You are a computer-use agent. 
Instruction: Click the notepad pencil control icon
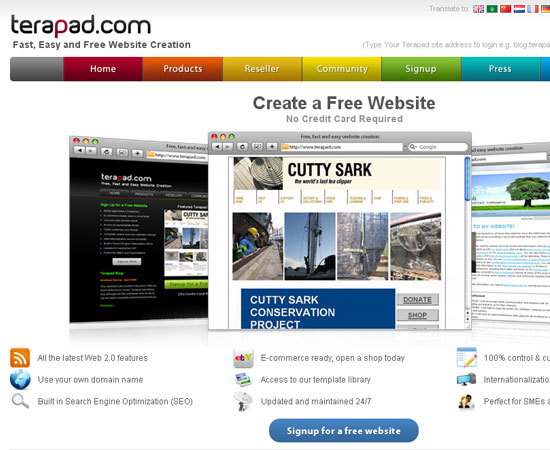point(467,357)
